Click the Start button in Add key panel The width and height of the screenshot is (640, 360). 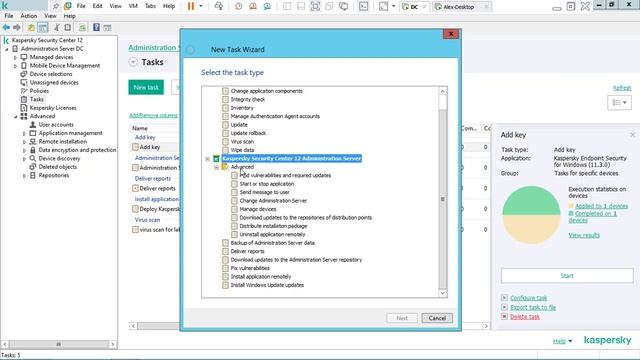click(567, 276)
